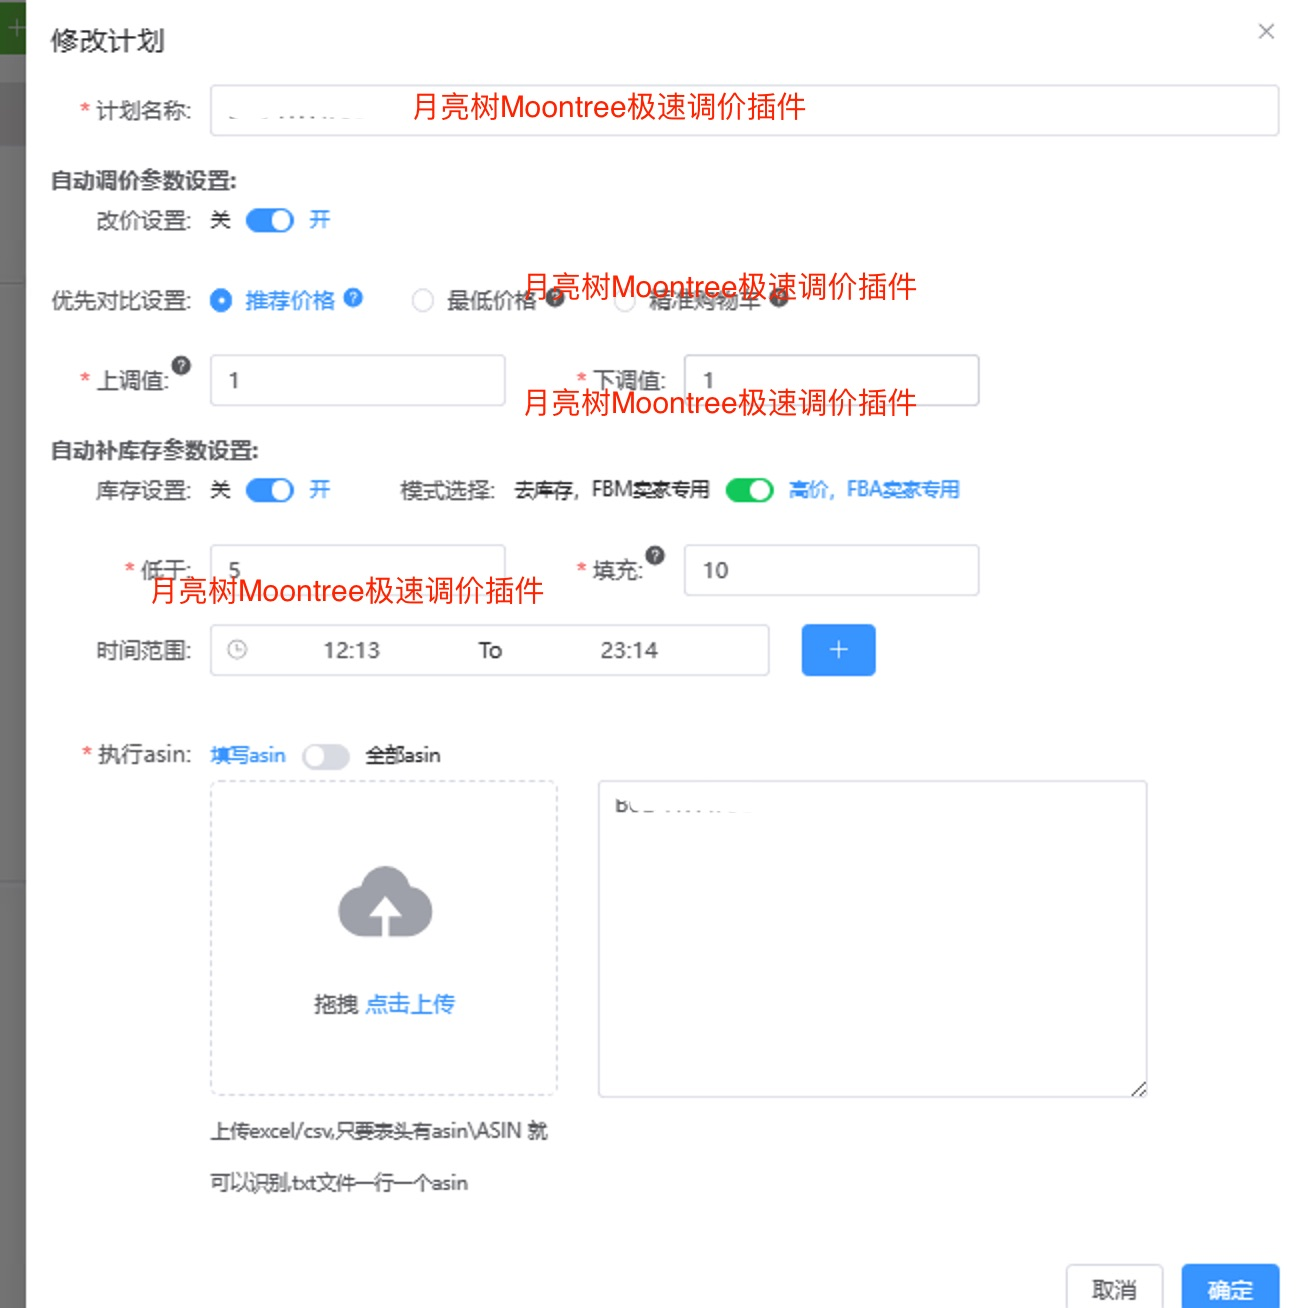Toggle the 模式选择 green switch
1296x1308 pixels.
click(x=750, y=490)
